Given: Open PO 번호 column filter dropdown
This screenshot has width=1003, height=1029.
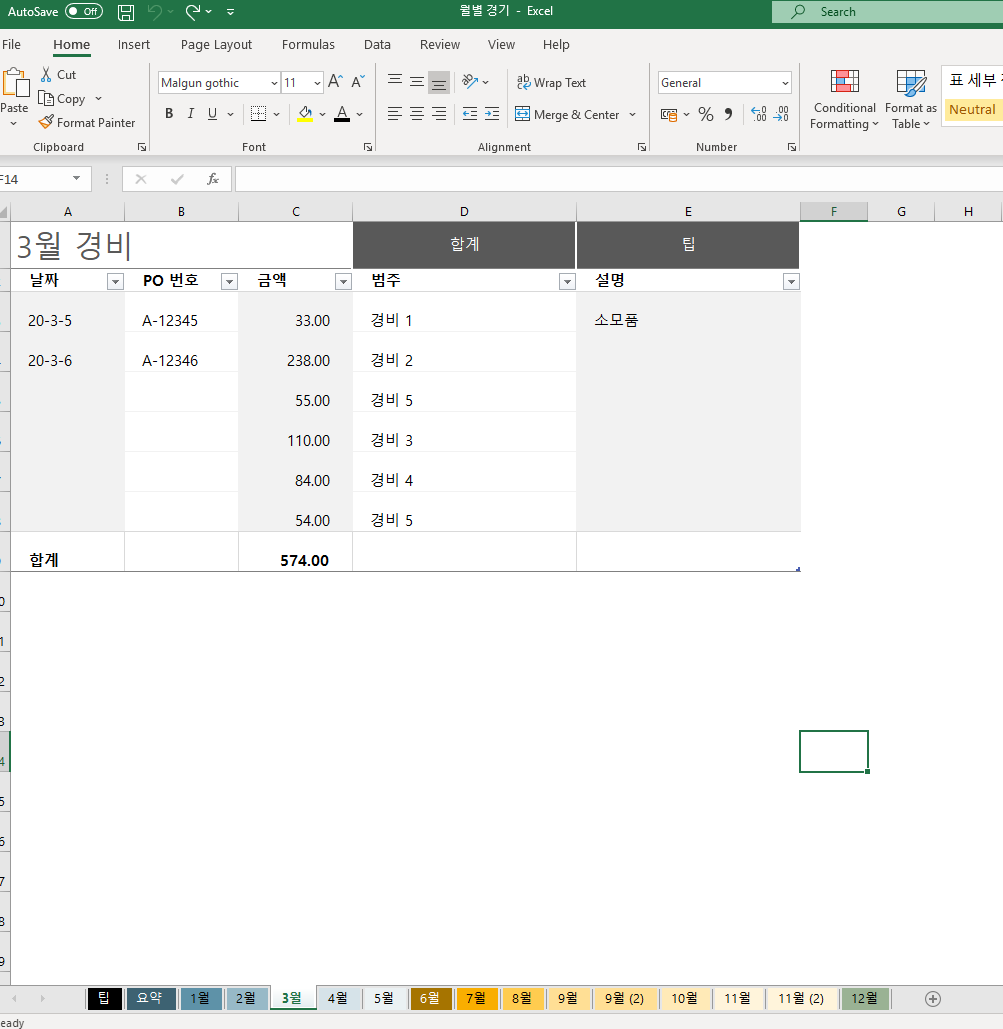Looking at the screenshot, I should click(x=229, y=282).
